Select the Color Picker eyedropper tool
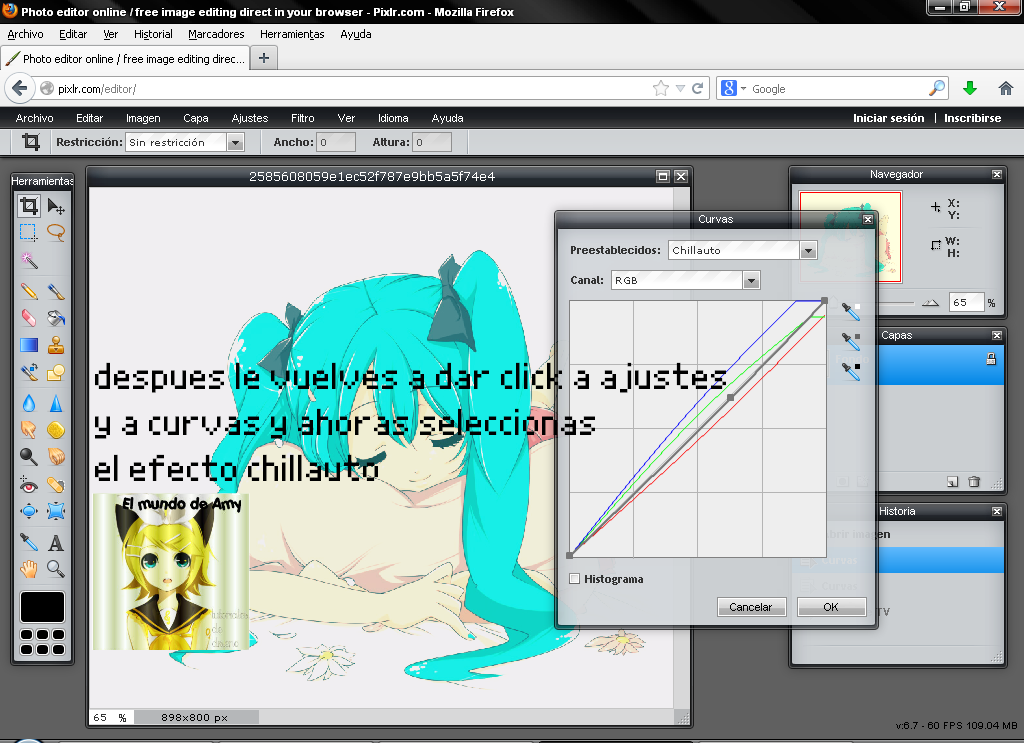1024x743 pixels. (x=29, y=542)
